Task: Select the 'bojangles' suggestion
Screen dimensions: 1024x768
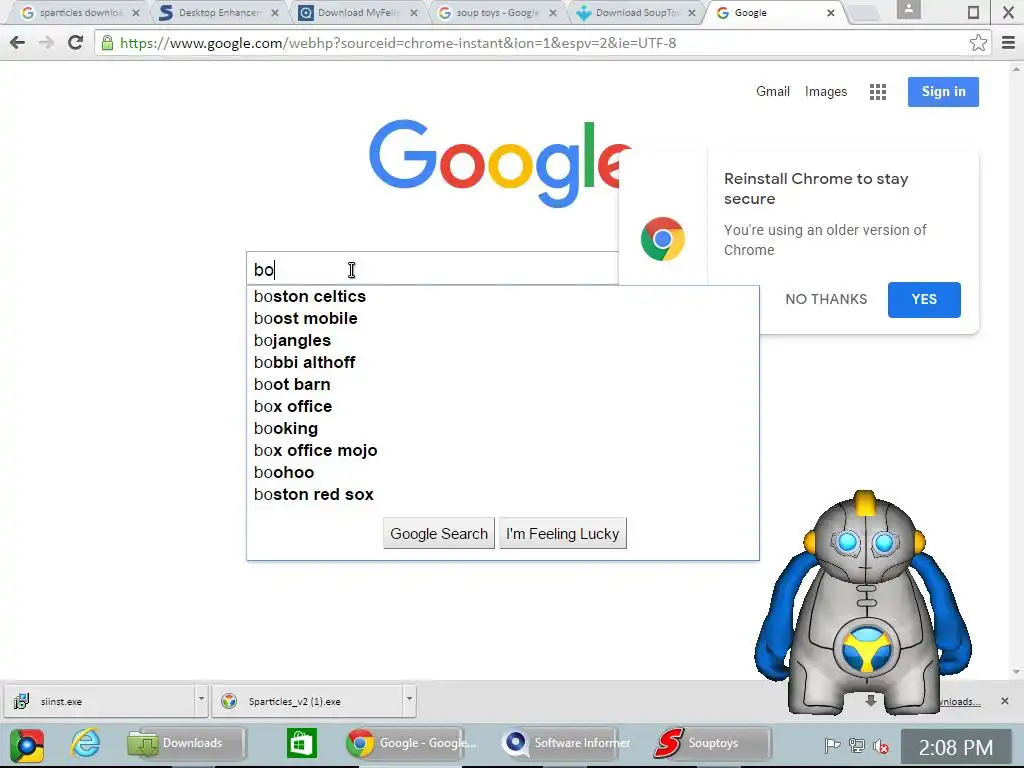Action: point(503,341)
